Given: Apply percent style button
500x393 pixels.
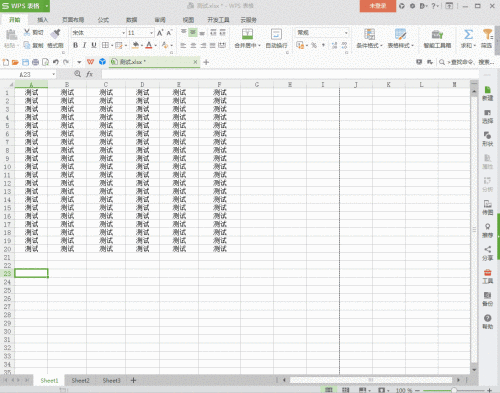Looking at the screenshot, I should pyautogui.click(x=314, y=45).
